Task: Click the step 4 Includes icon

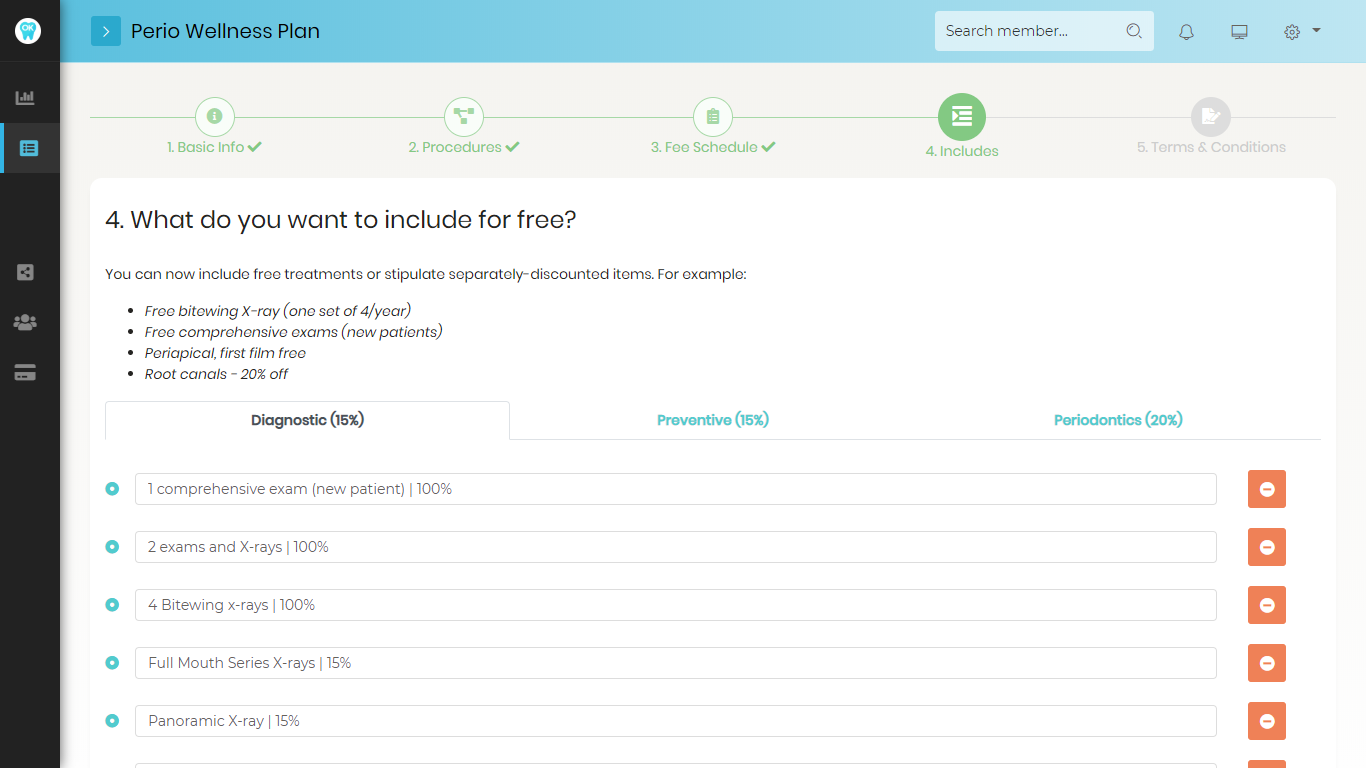Action: tap(962, 117)
